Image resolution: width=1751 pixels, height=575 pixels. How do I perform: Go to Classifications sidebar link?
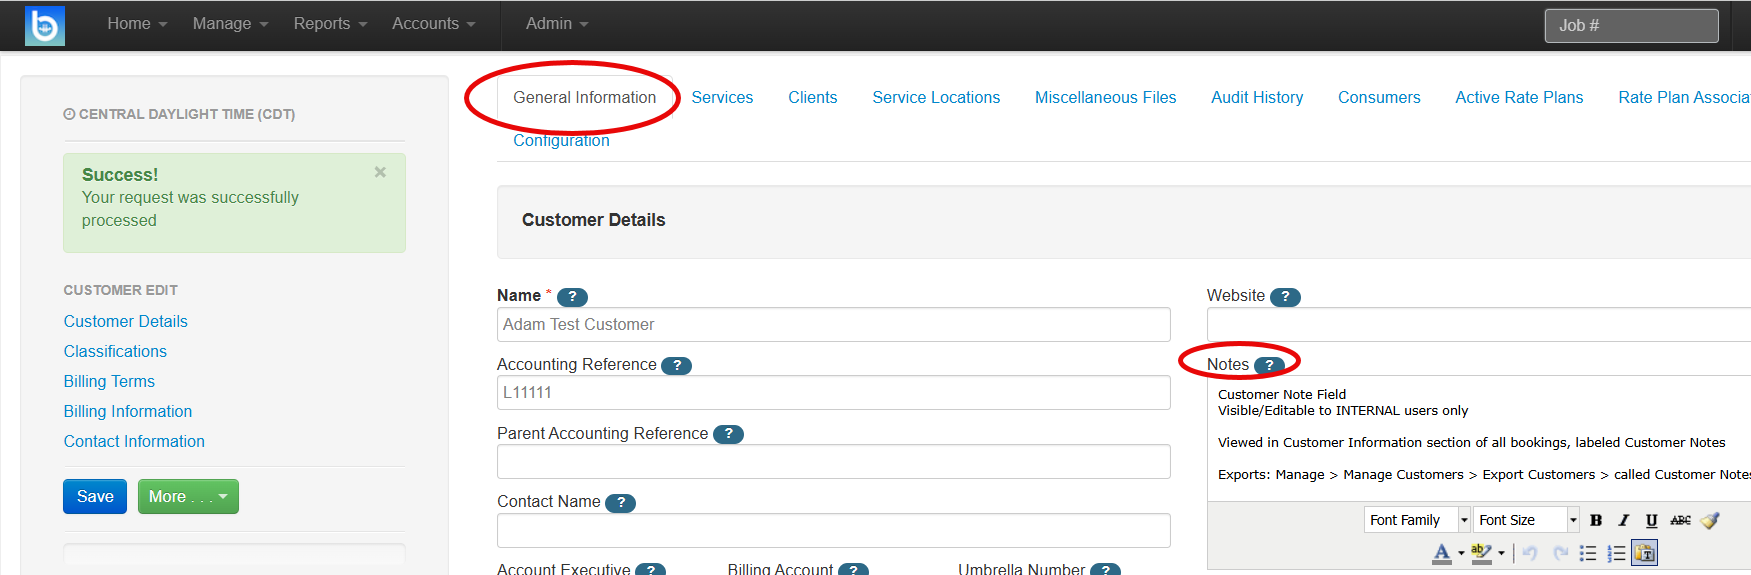pyautogui.click(x=115, y=352)
